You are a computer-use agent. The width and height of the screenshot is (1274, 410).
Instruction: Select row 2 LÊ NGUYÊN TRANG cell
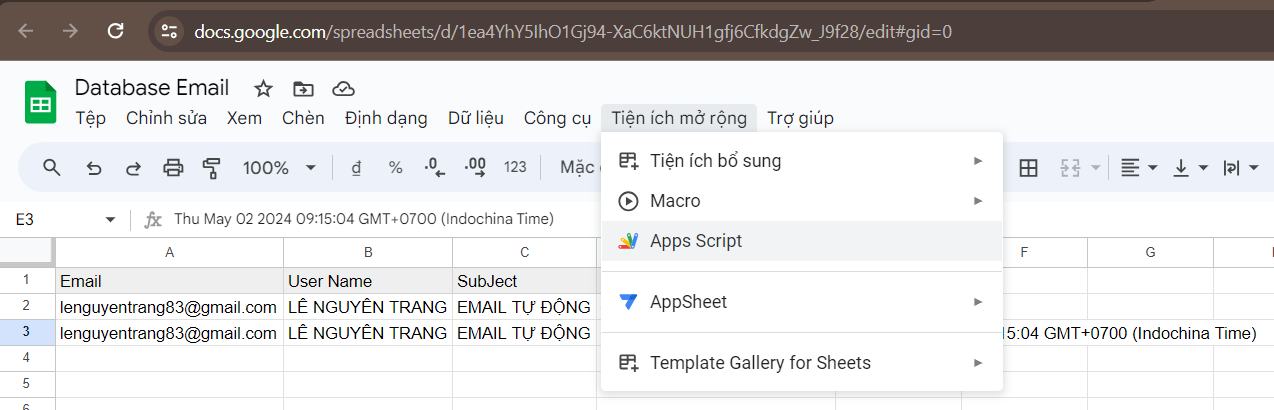[x=368, y=306]
